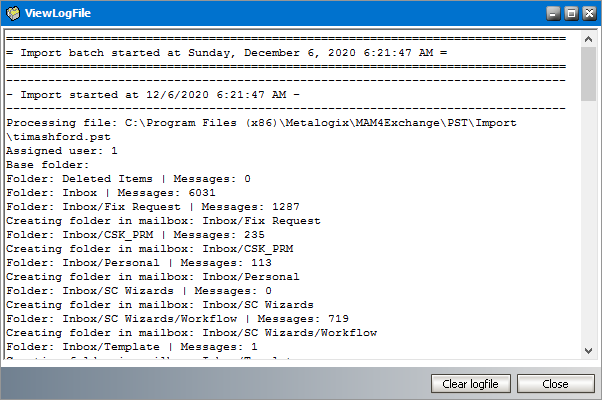Click the empty scrollbar track below the thumb

click(x=588, y=220)
